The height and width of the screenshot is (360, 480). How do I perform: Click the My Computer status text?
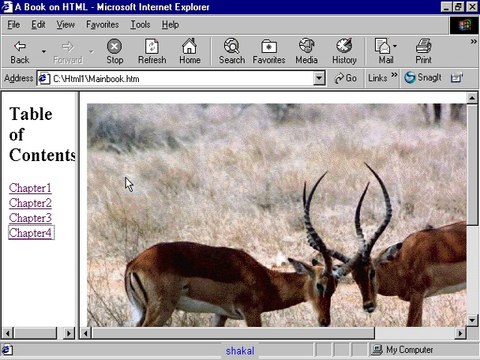point(409,350)
